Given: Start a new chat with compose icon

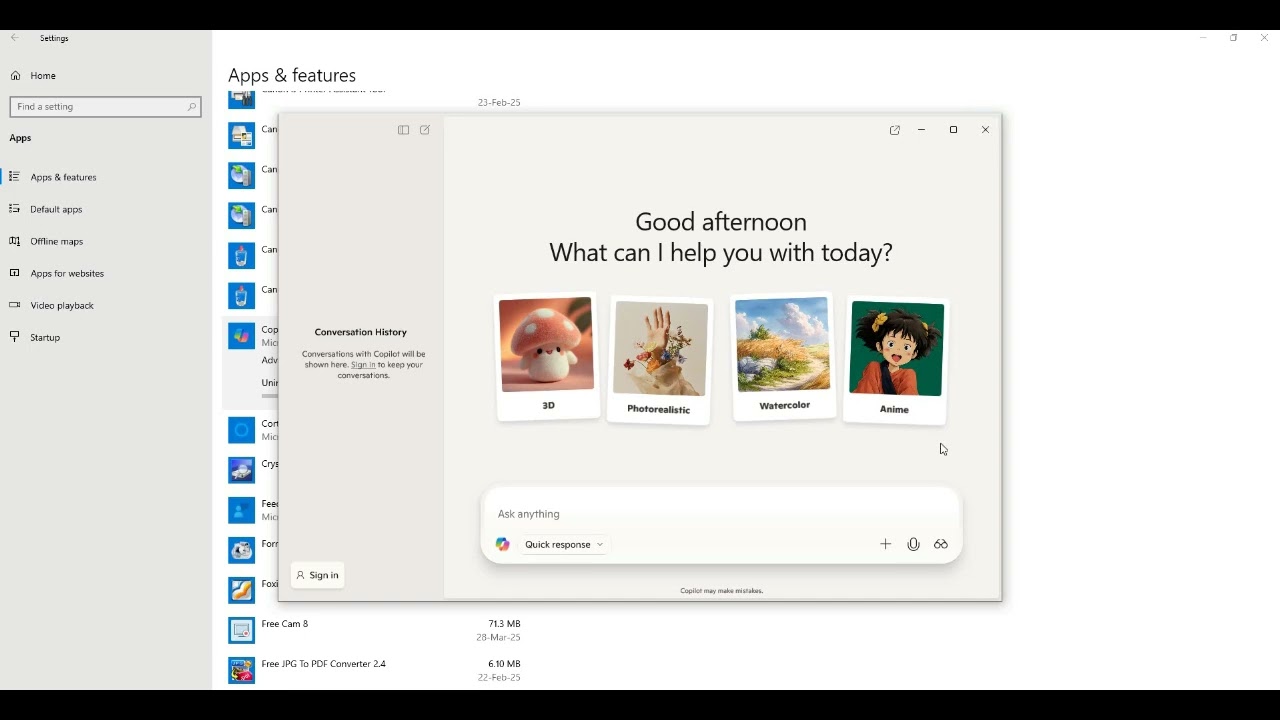Looking at the screenshot, I should (425, 130).
